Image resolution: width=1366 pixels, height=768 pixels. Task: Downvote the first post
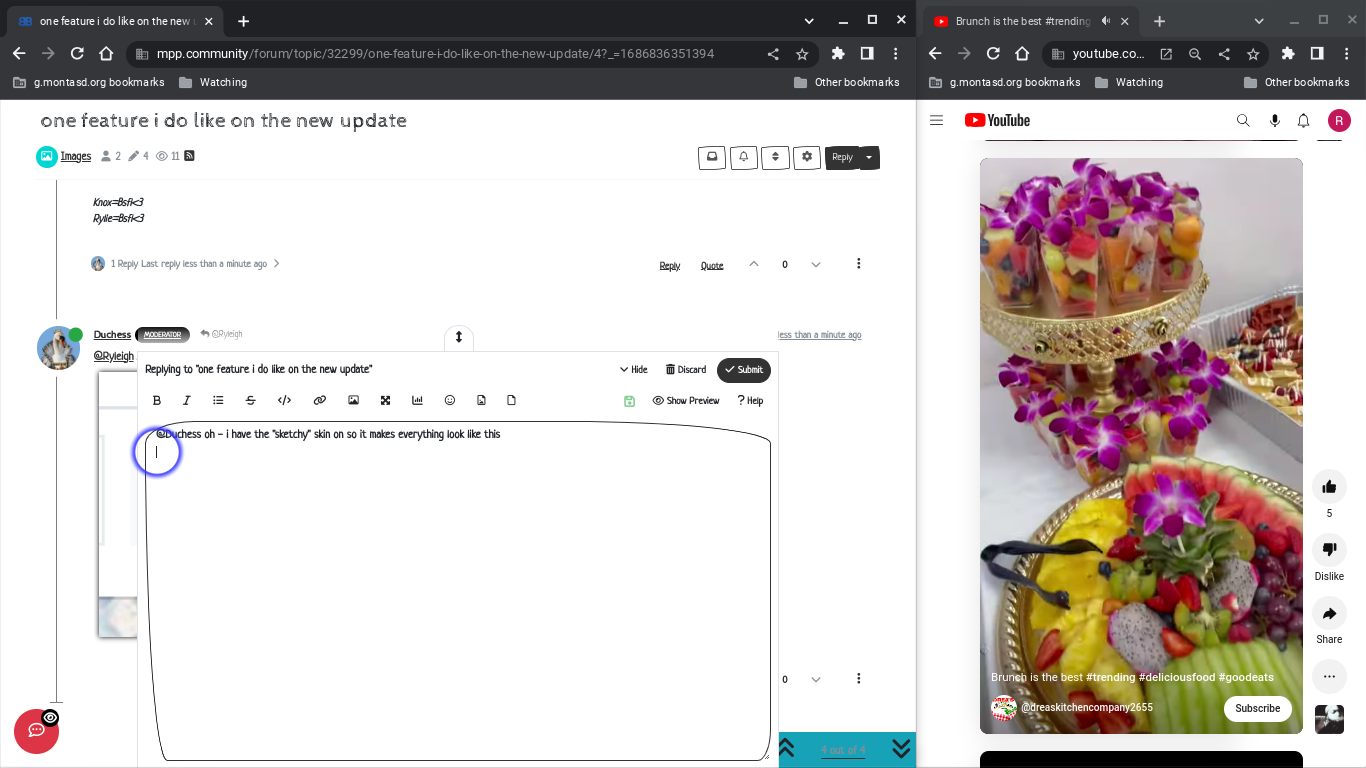(816, 264)
